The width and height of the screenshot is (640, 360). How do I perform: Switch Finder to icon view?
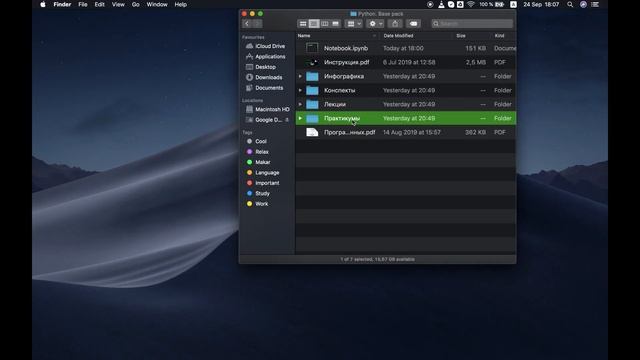coord(303,24)
